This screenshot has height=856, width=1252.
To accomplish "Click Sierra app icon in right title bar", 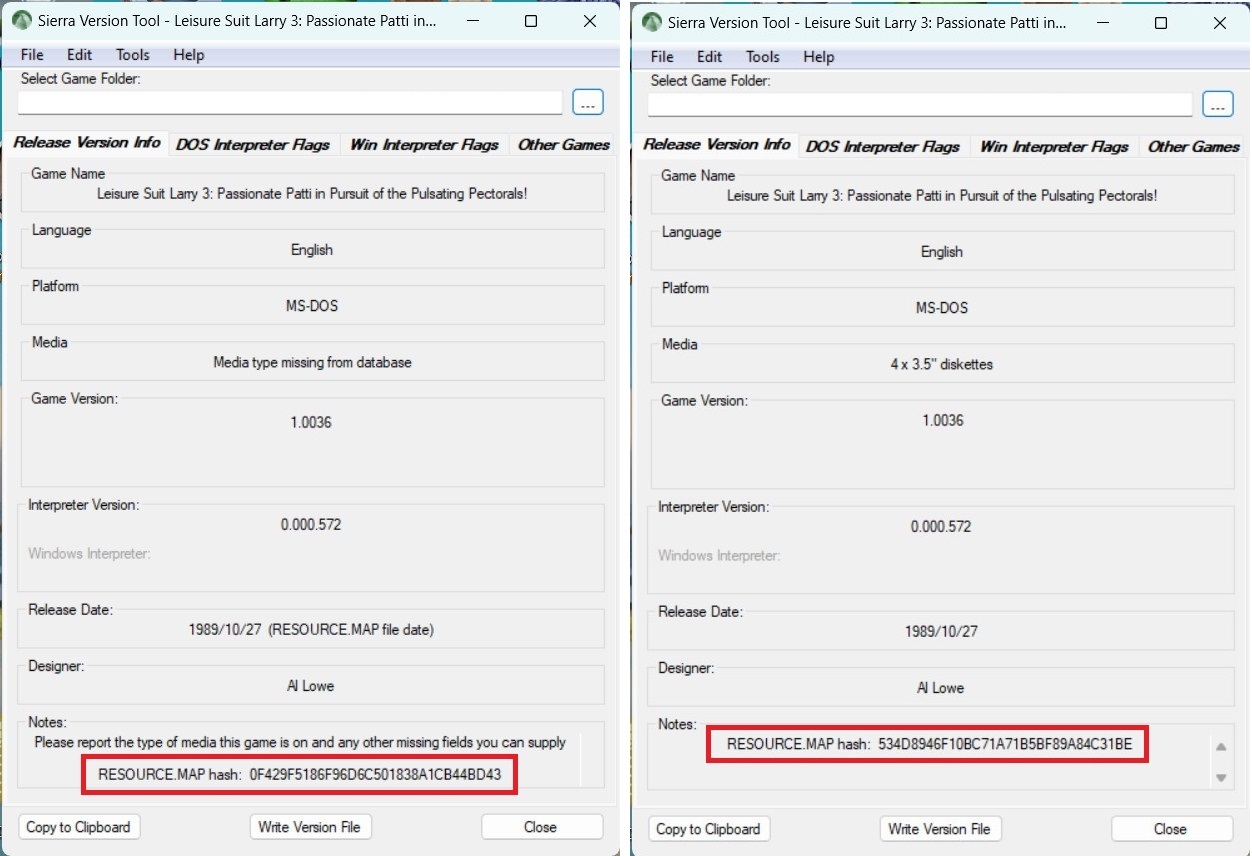I will [652, 22].
